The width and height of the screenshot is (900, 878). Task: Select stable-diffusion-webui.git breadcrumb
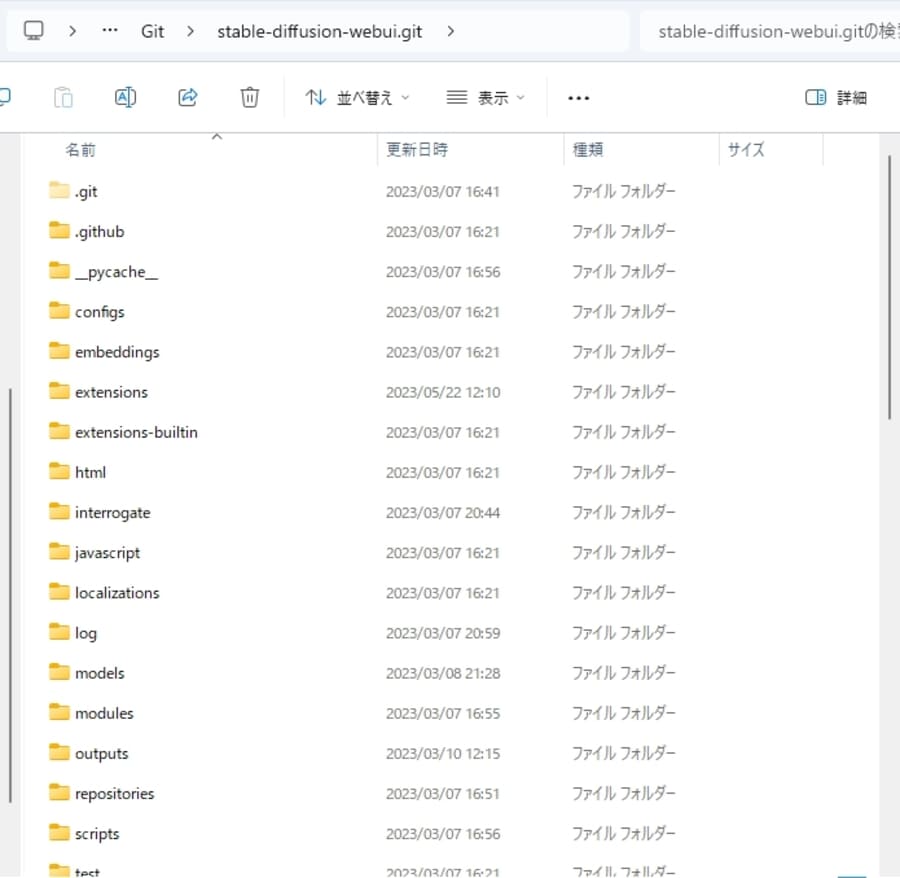319,31
